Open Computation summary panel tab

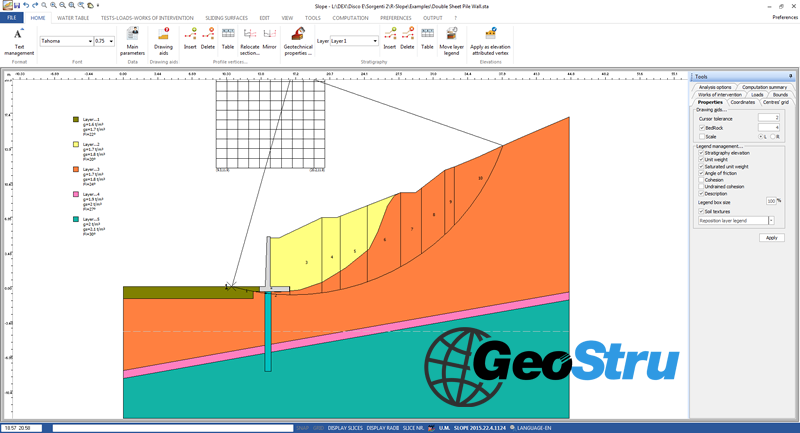click(x=764, y=87)
